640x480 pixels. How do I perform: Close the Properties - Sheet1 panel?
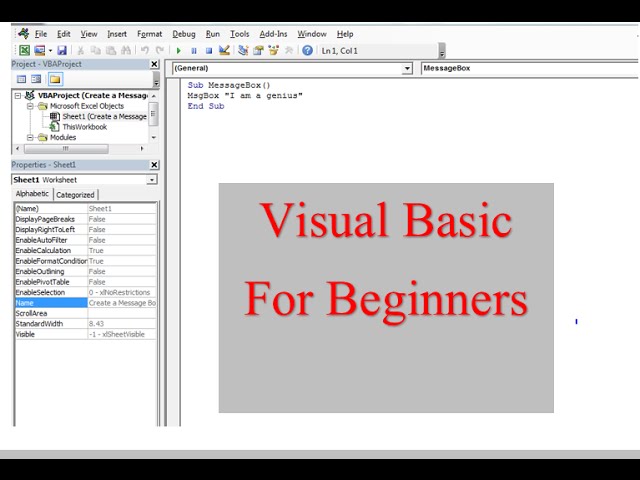coord(154,165)
